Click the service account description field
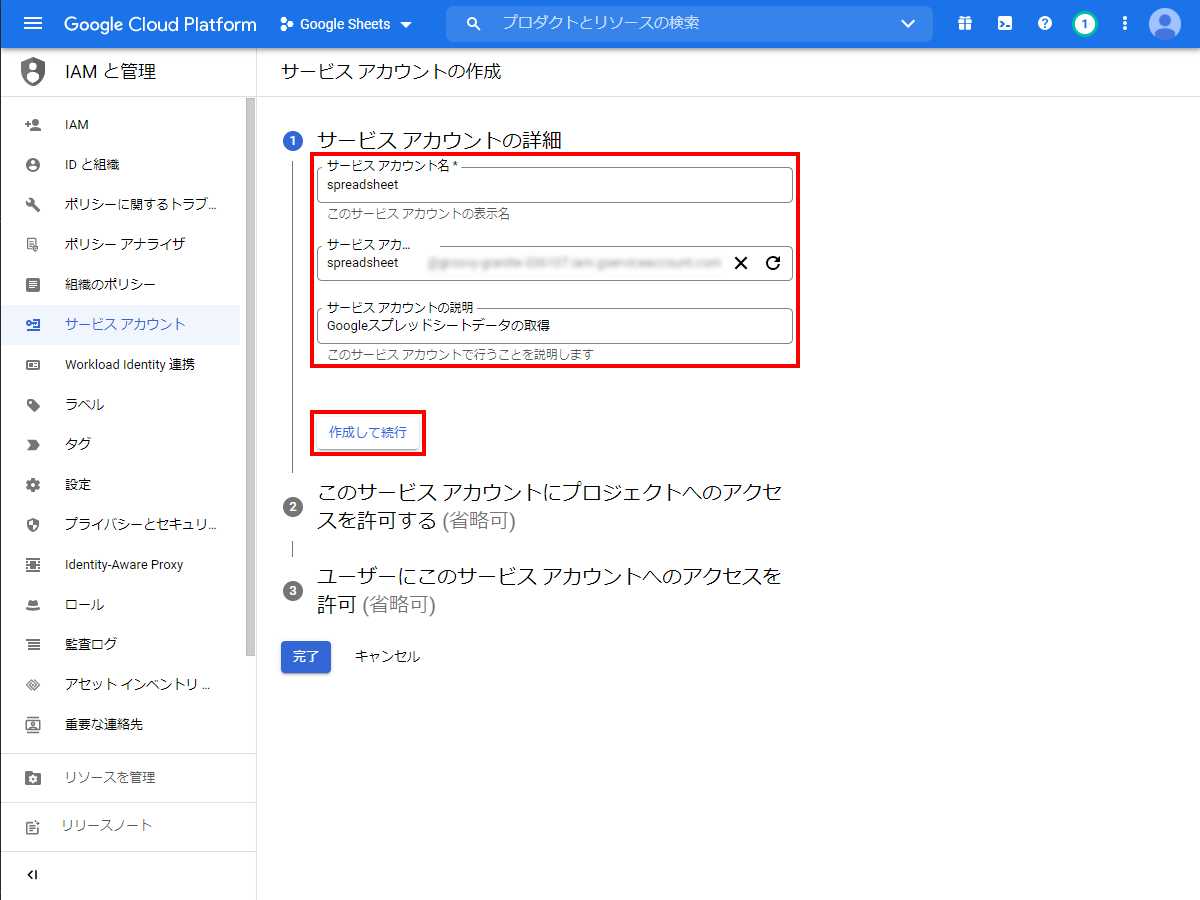 [x=555, y=326]
